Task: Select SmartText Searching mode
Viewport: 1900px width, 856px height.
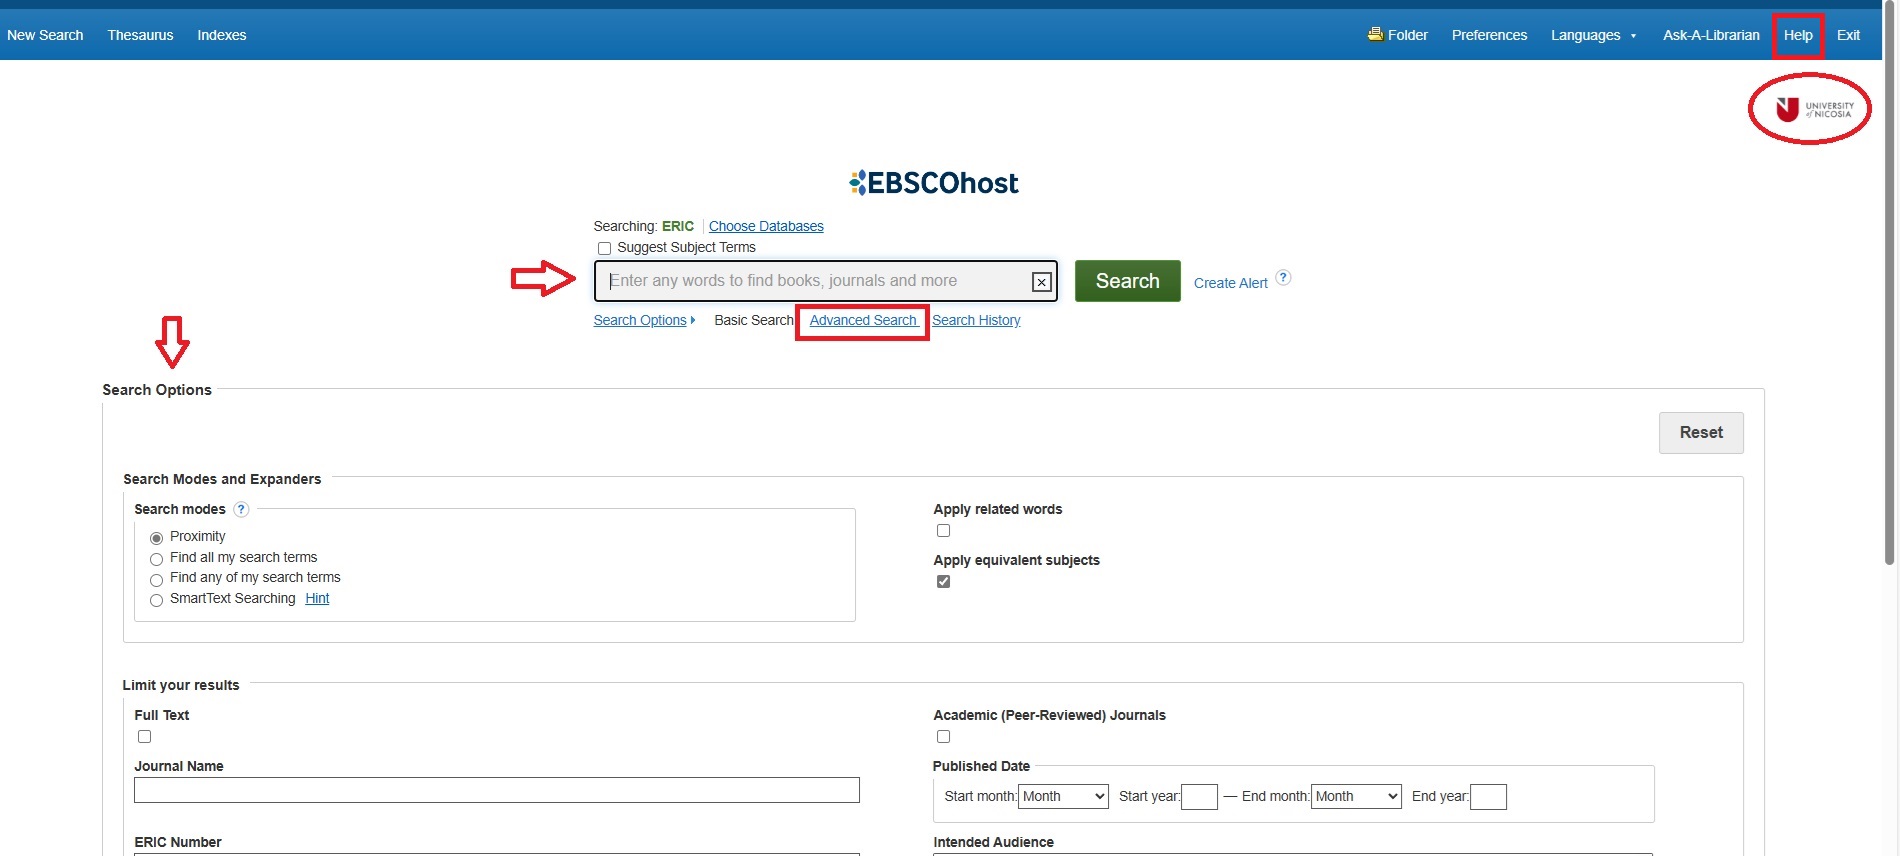Action: (156, 600)
